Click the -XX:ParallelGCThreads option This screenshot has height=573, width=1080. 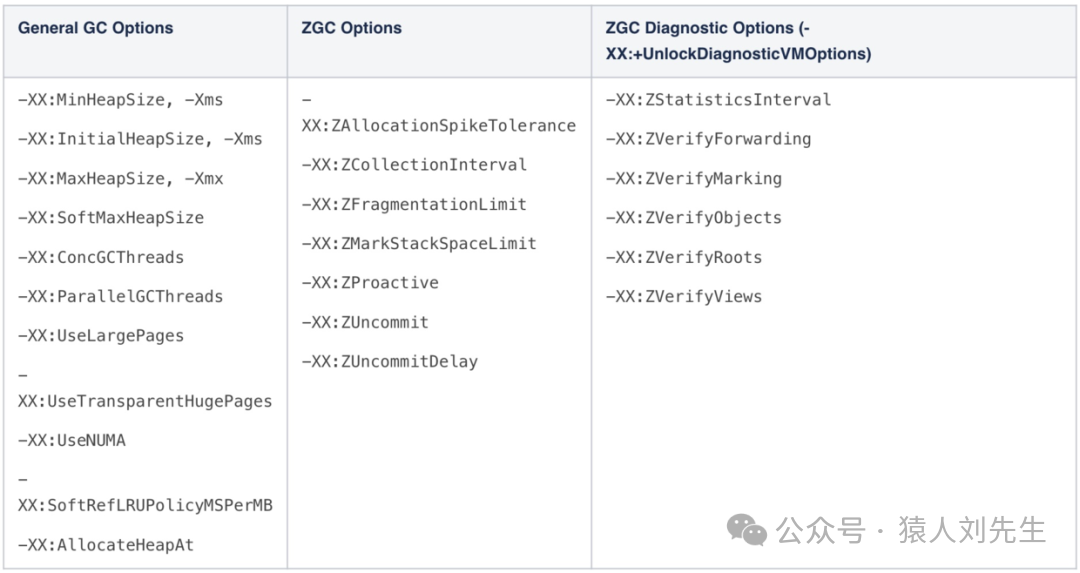[120, 296]
